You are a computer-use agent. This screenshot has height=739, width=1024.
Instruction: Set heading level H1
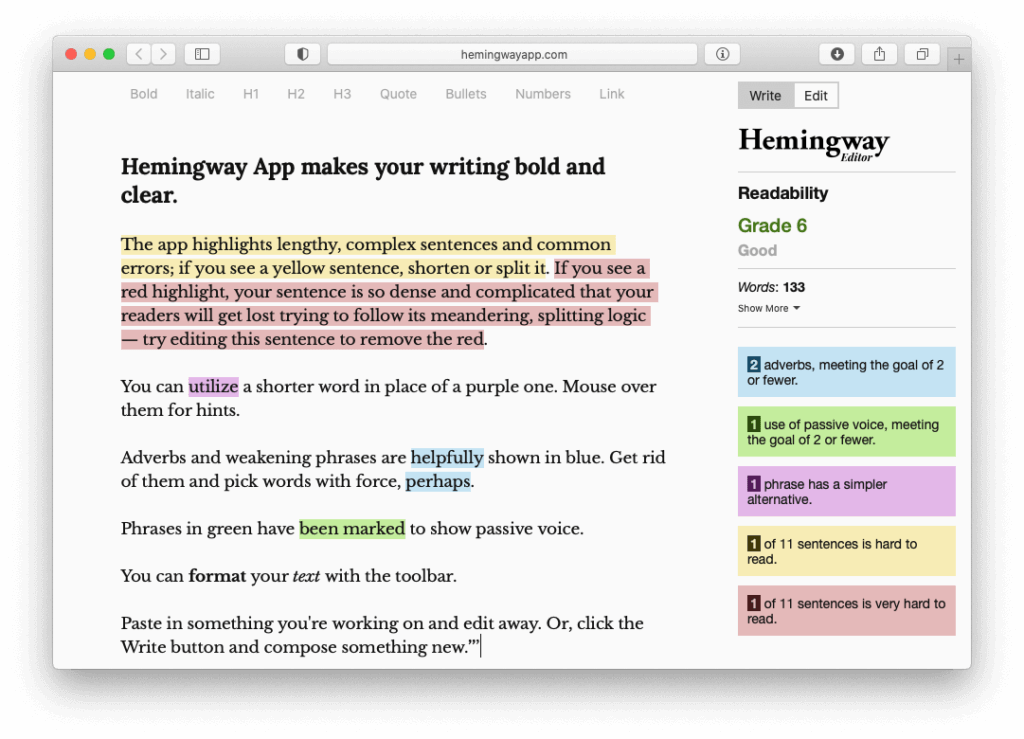point(251,94)
